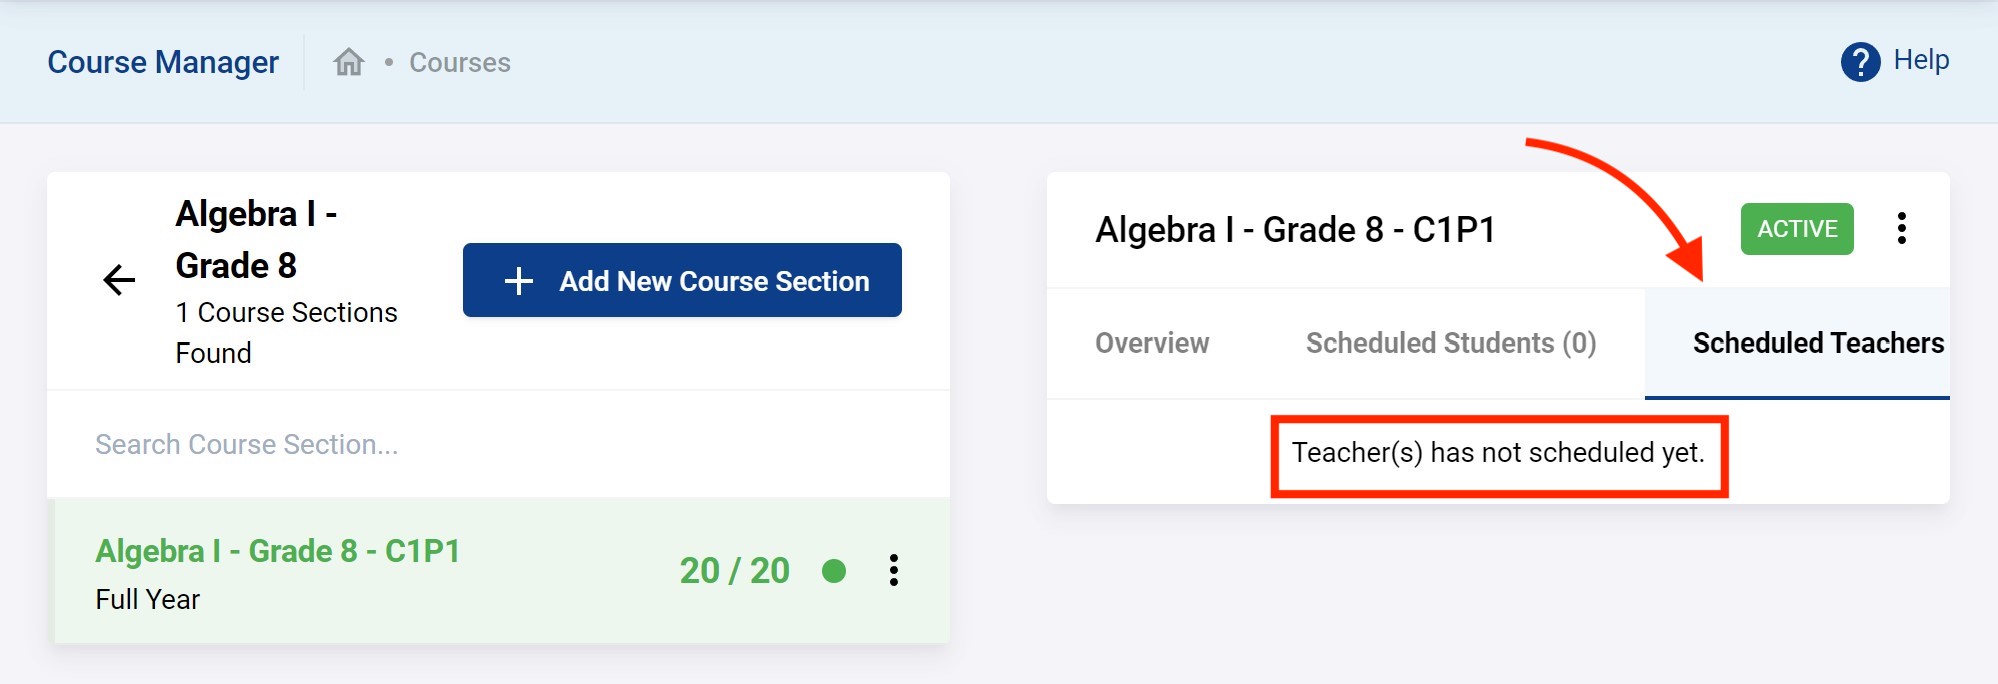Click the Courses breadcrumb link

(460, 62)
